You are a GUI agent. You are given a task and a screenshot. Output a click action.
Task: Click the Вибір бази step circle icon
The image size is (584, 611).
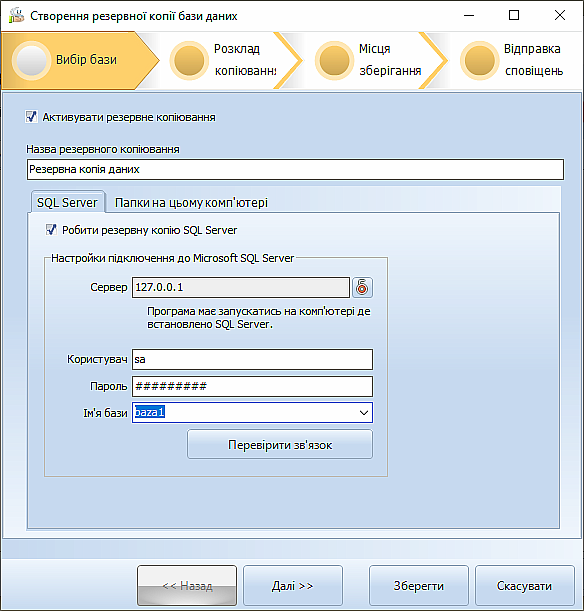coord(31,60)
